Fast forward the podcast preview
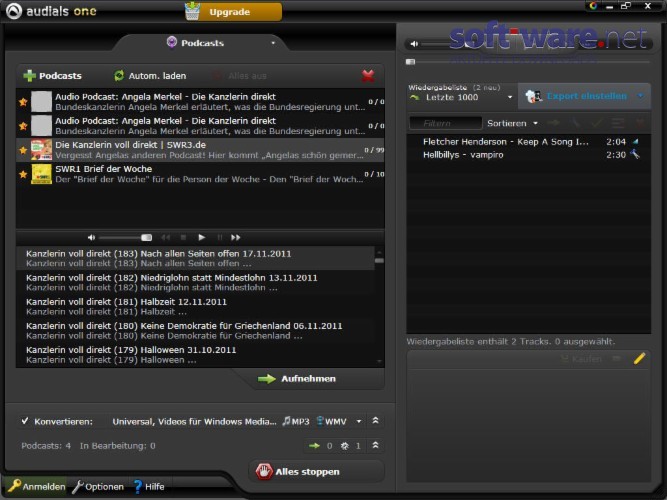 [x=236, y=237]
